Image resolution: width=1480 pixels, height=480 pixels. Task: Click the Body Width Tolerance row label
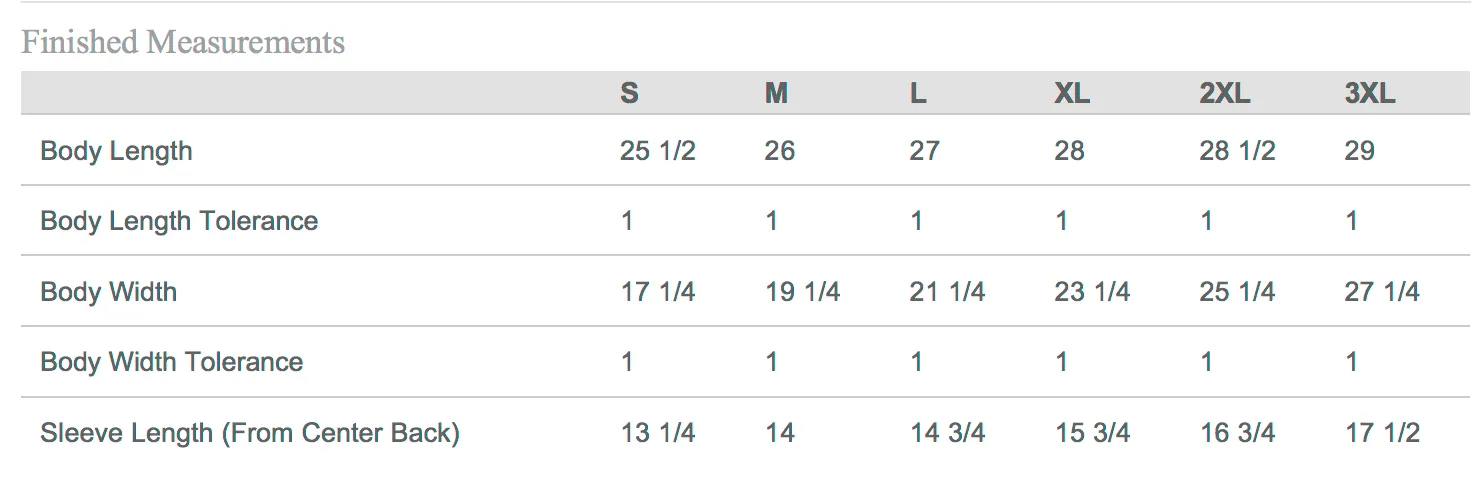(x=172, y=362)
